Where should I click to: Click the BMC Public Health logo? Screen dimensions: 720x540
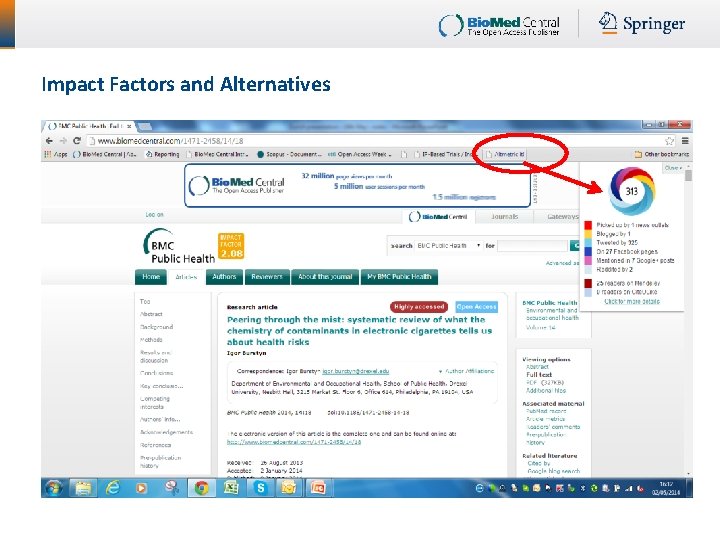click(x=179, y=247)
